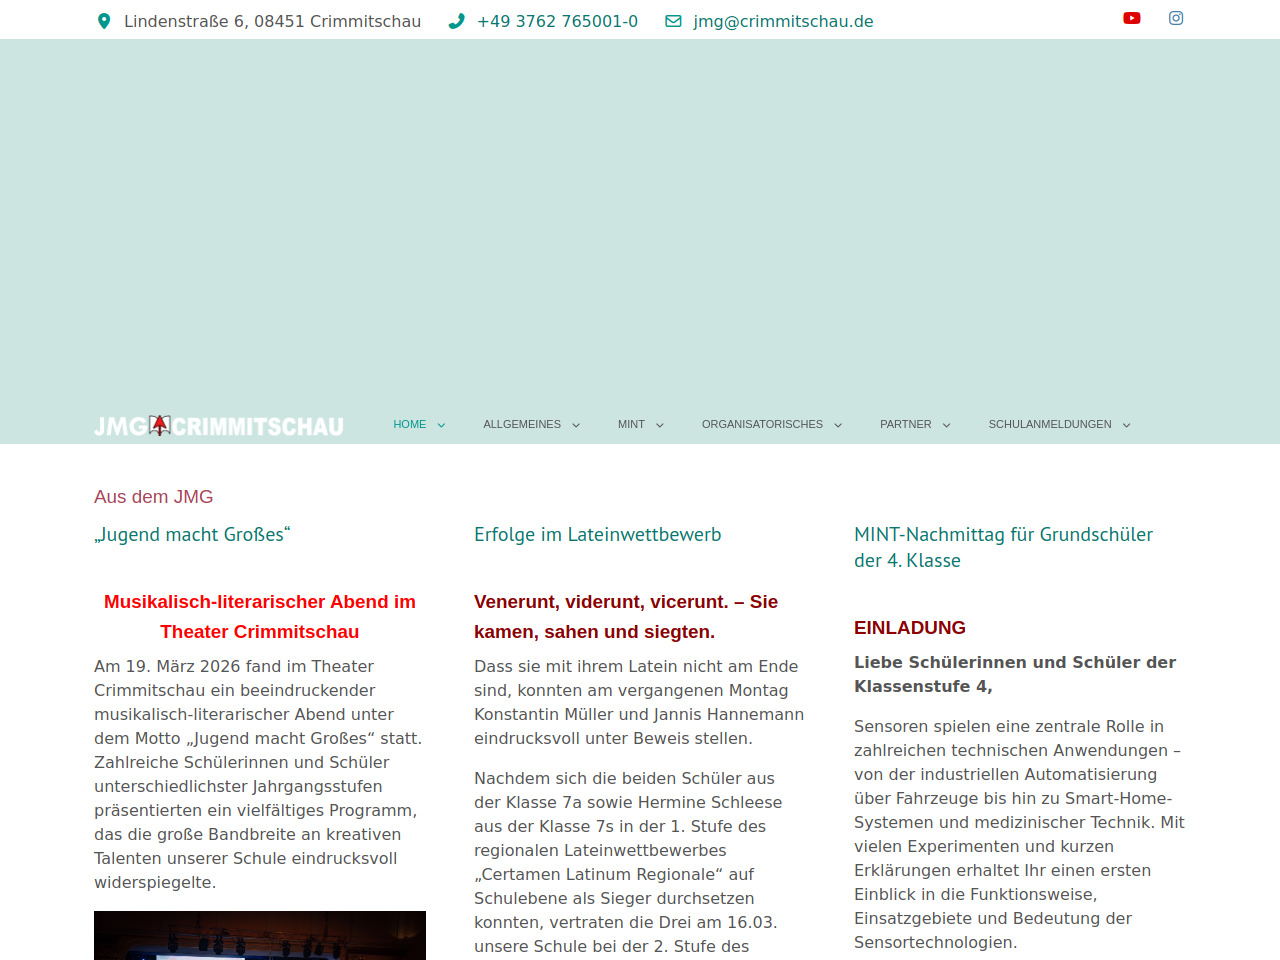Open the Schulanmeldungen dropdown chevron
The image size is (1280, 960).
click(x=1126, y=425)
